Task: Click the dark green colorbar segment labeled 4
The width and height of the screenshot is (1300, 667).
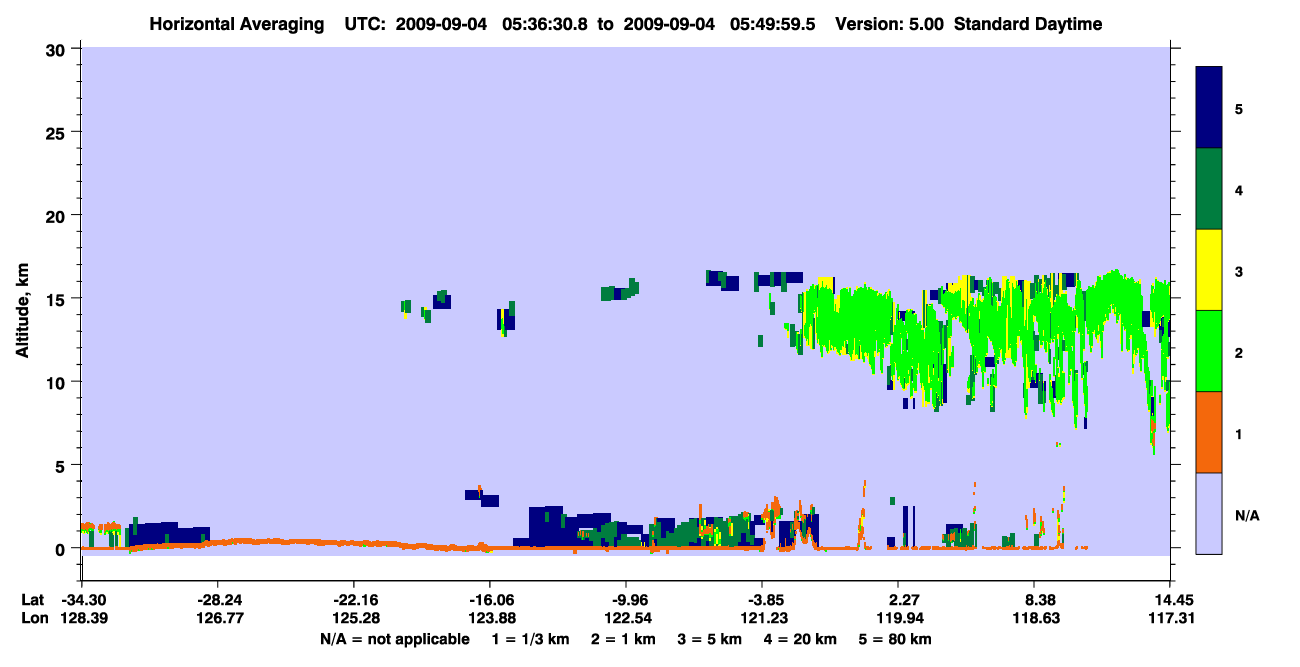Action: 1209,189
